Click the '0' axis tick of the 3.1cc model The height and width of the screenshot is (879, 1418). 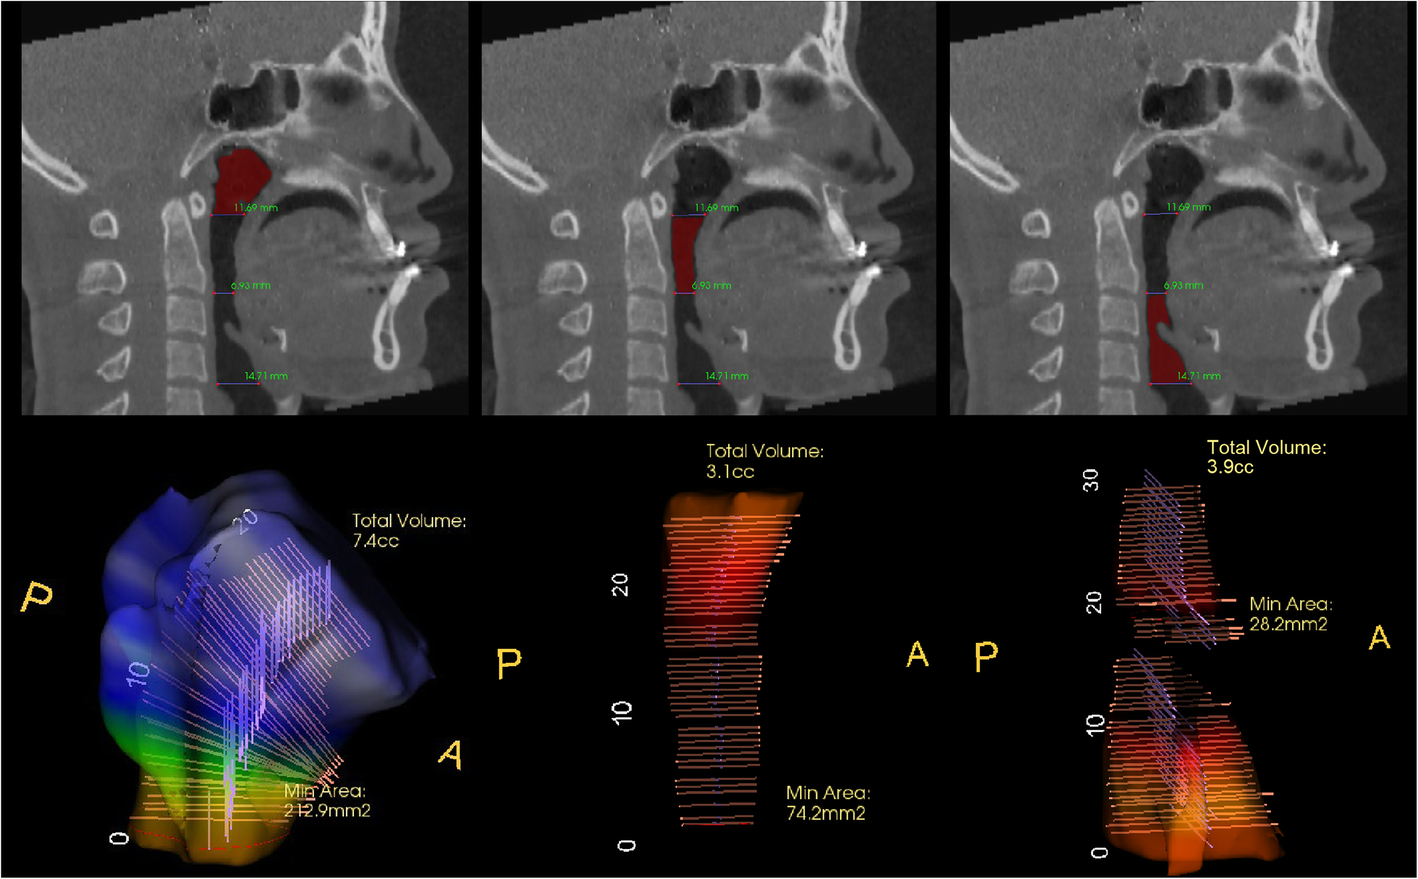pos(626,845)
